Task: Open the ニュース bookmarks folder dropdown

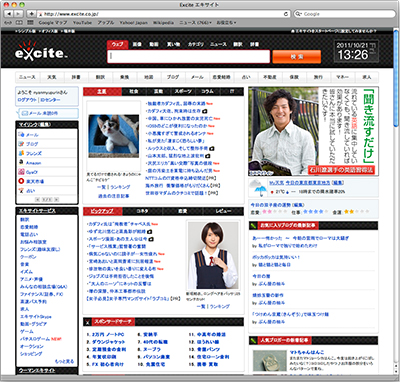Action: pos(195,23)
